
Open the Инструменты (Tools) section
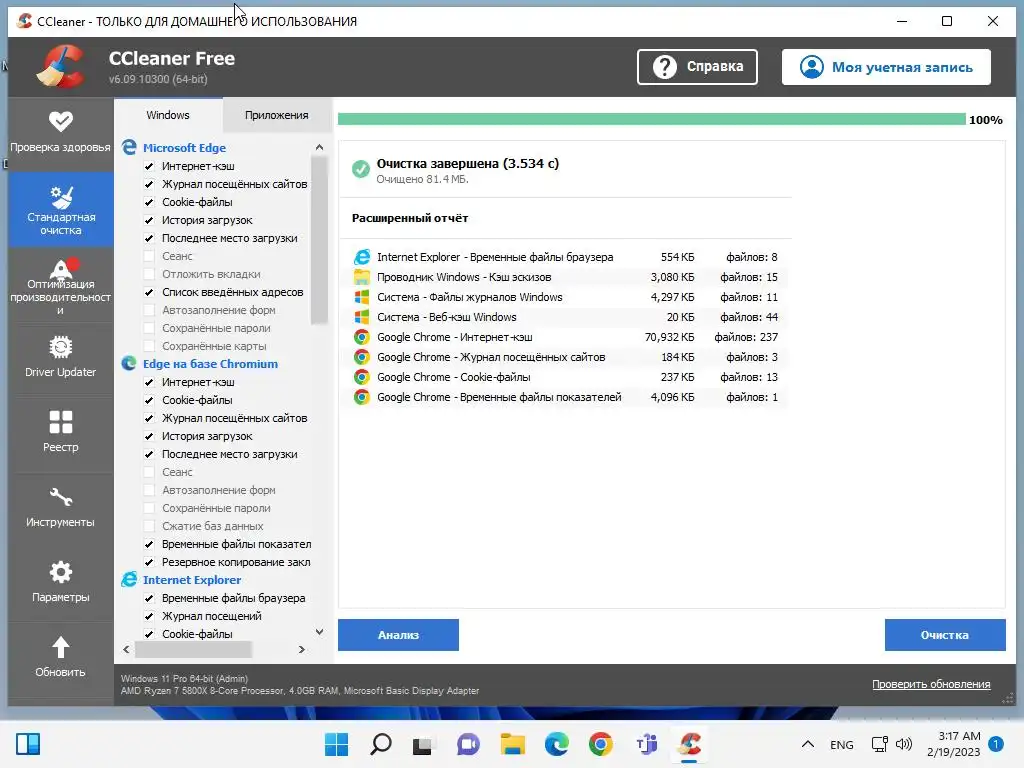(x=60, y=507)
